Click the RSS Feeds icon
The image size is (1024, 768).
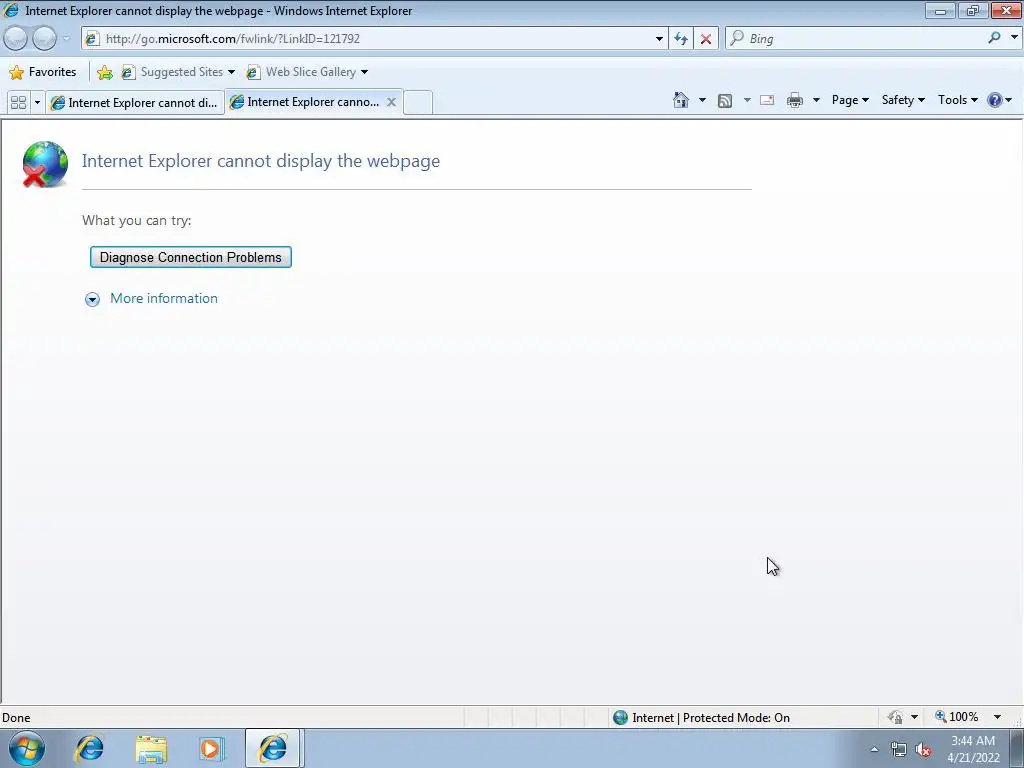(x=725, y=100)
